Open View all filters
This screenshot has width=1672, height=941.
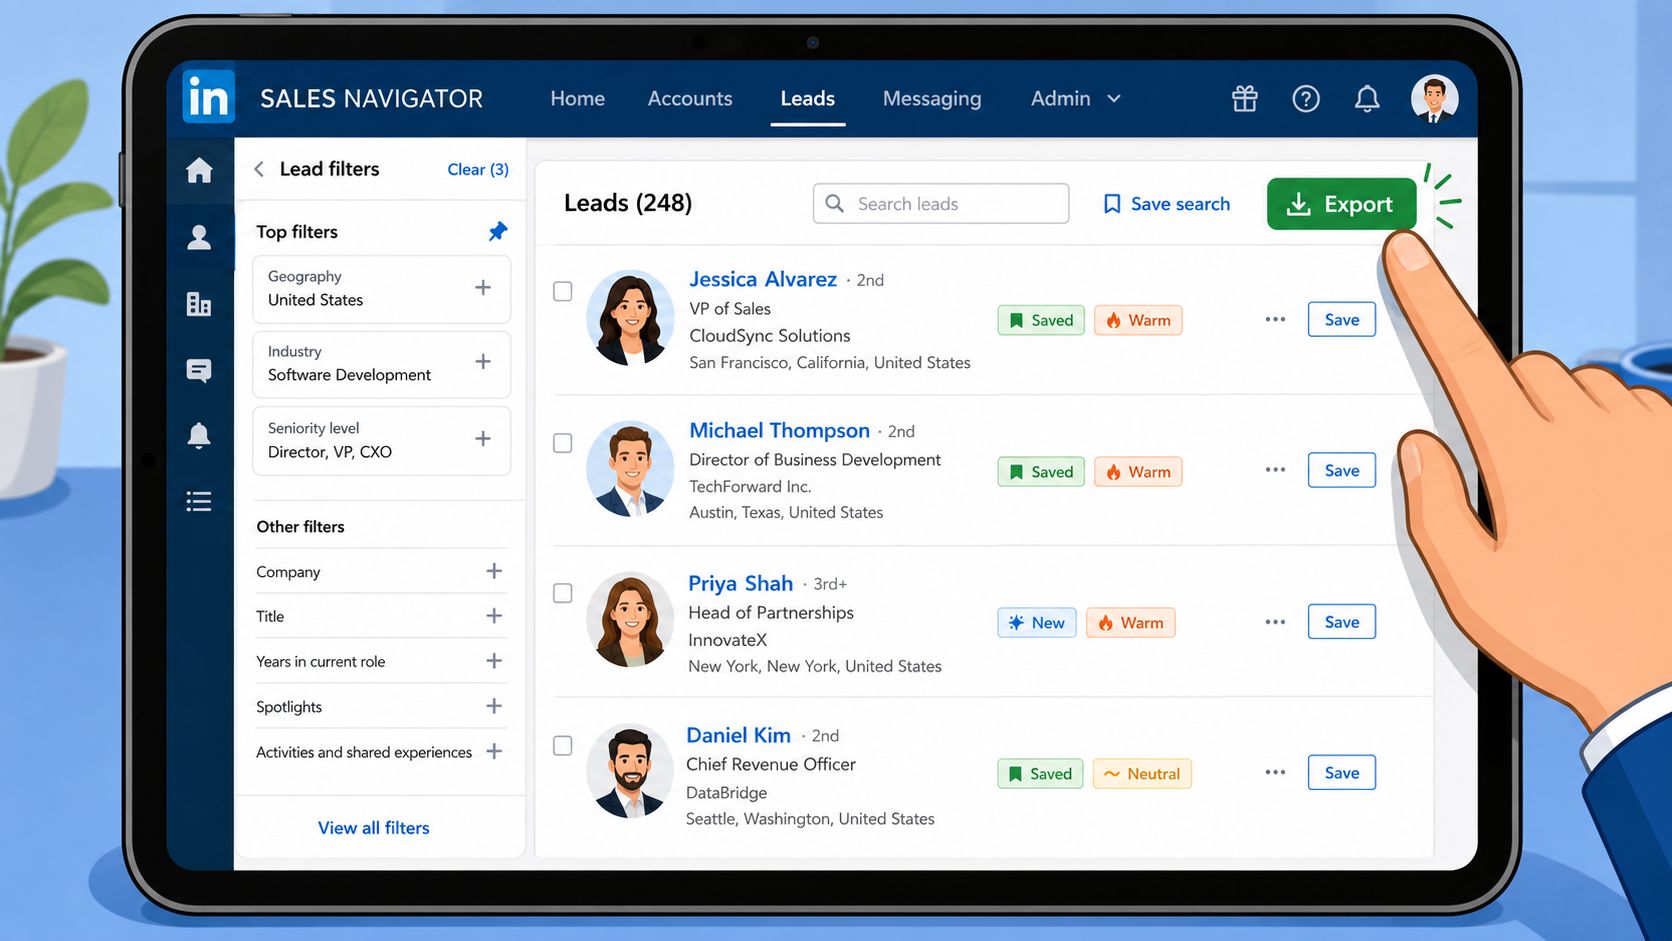pyautogui.click(x=373, y=827)
